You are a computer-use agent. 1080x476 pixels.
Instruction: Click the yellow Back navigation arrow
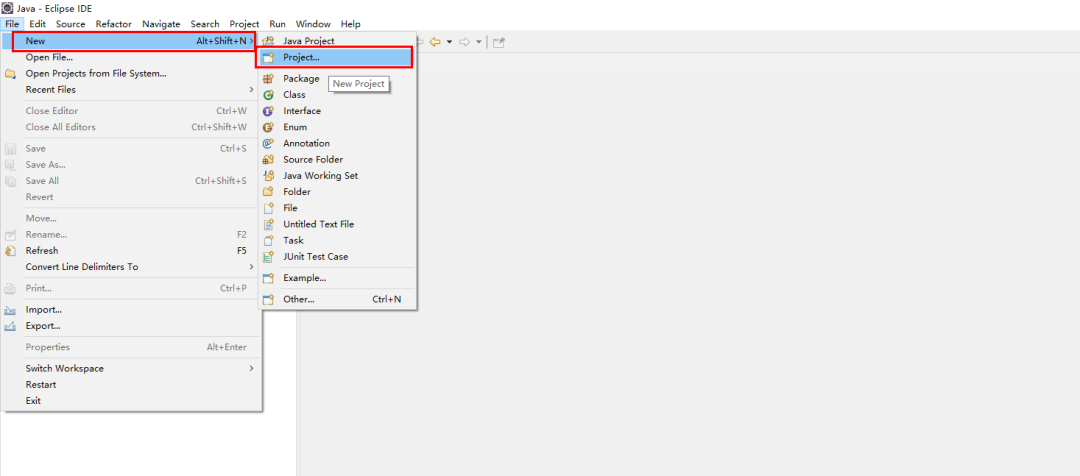(435, 42)
